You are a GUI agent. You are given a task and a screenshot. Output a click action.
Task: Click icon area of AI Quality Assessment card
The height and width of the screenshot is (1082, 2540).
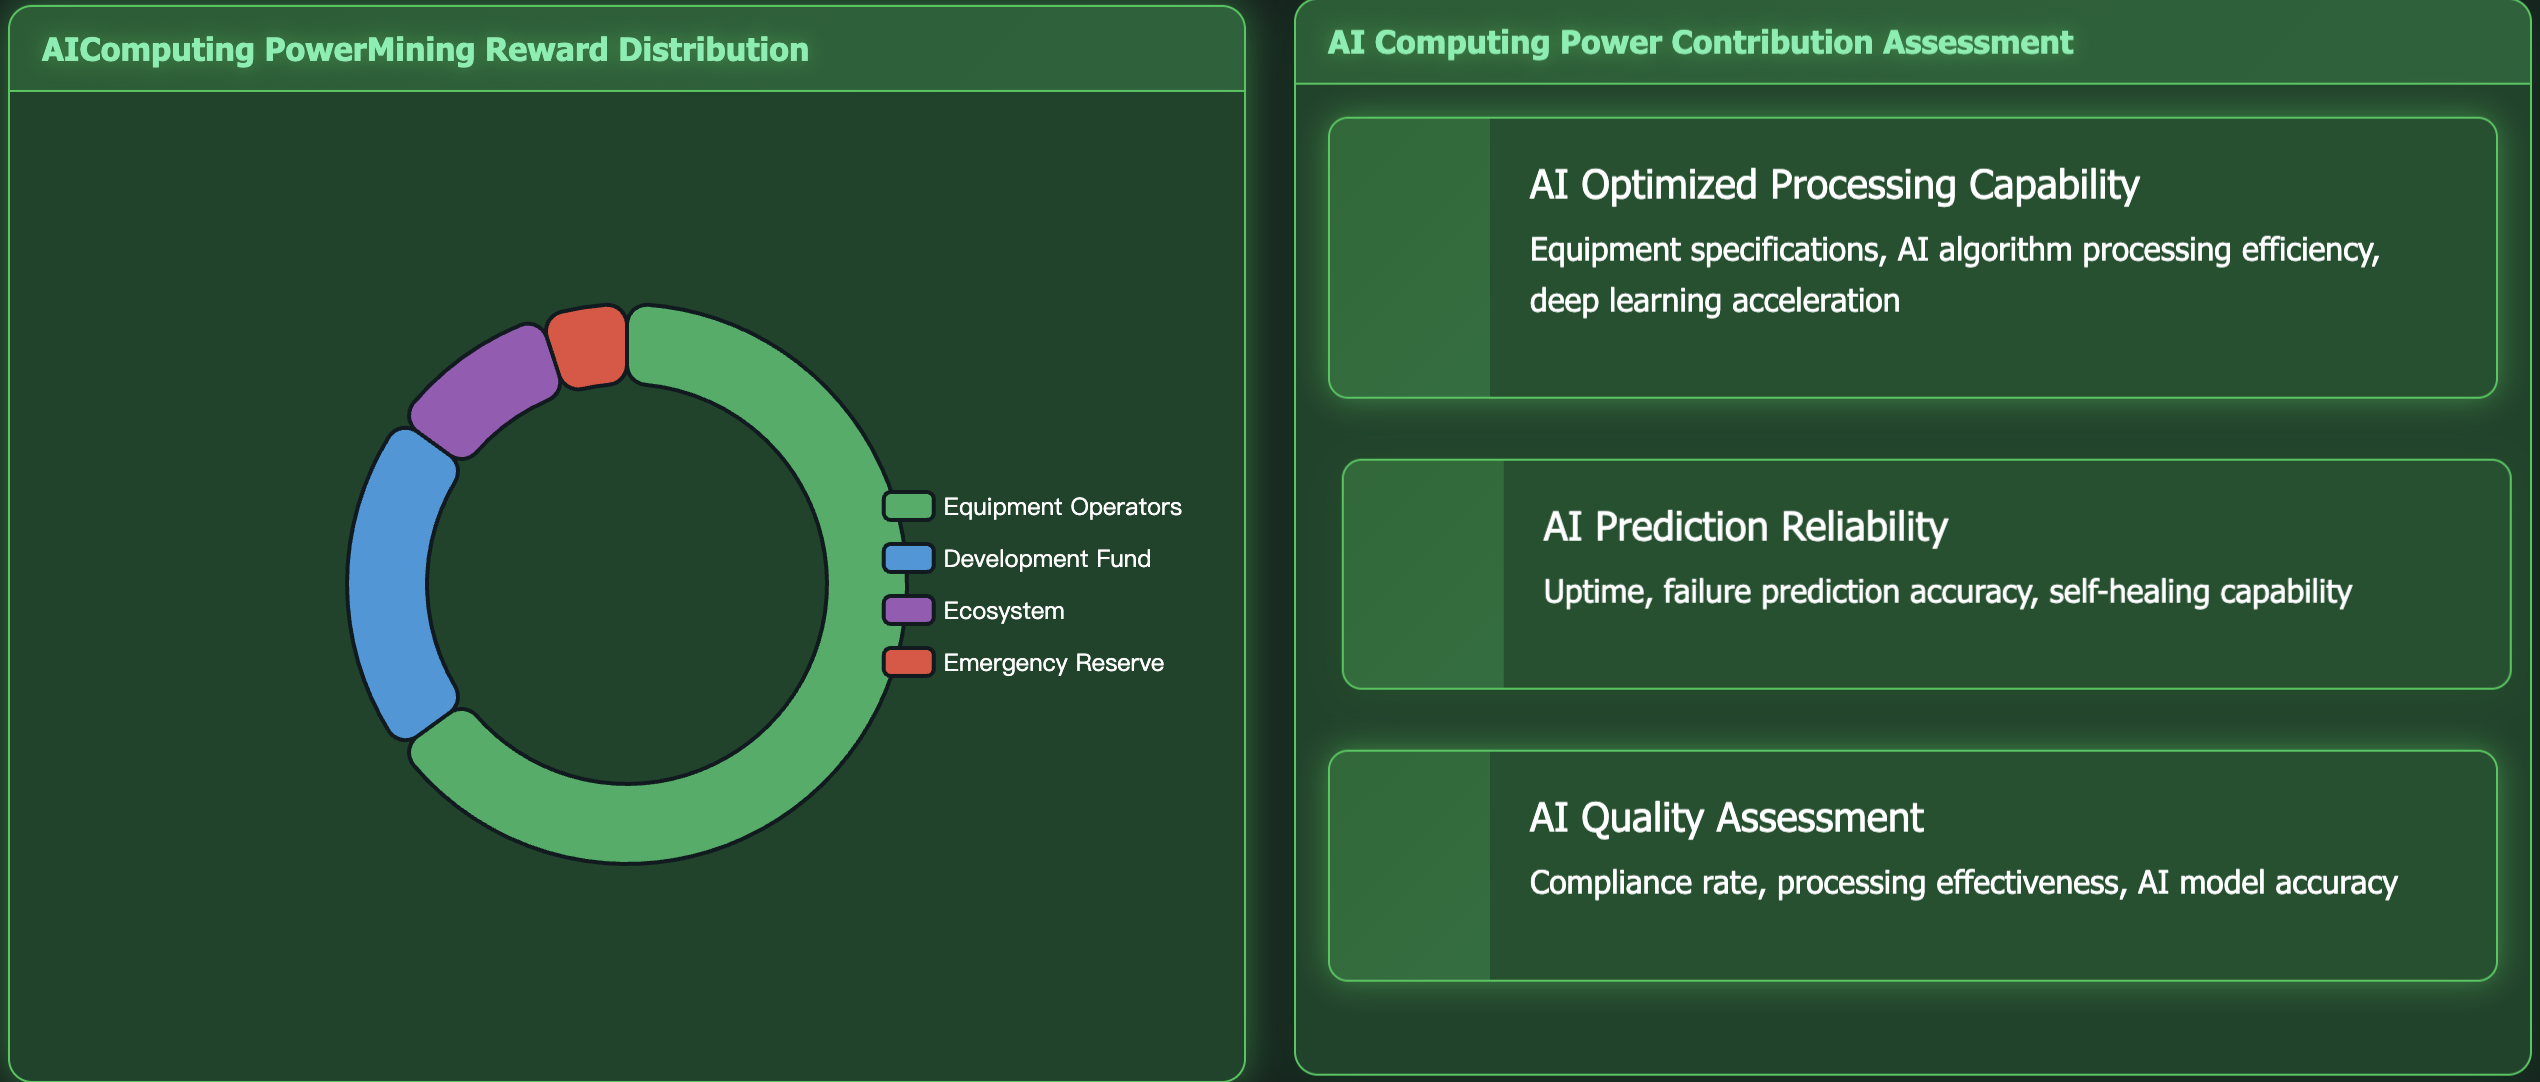1410,866
